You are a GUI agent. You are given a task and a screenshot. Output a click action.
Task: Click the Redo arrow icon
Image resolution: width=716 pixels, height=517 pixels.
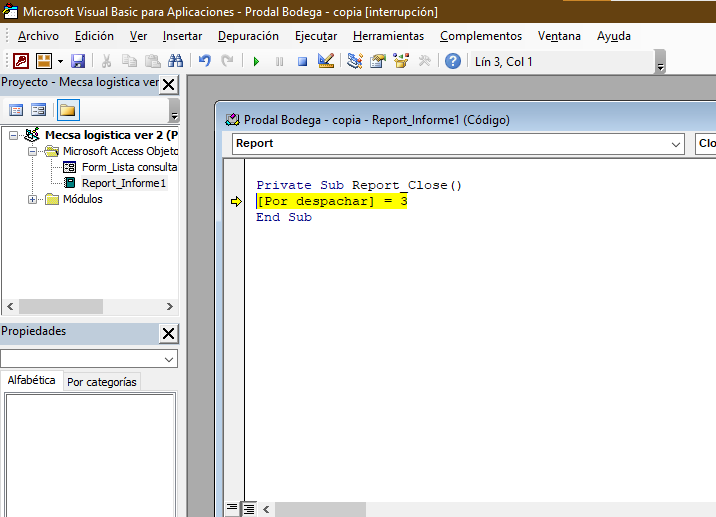click(227, 61)
